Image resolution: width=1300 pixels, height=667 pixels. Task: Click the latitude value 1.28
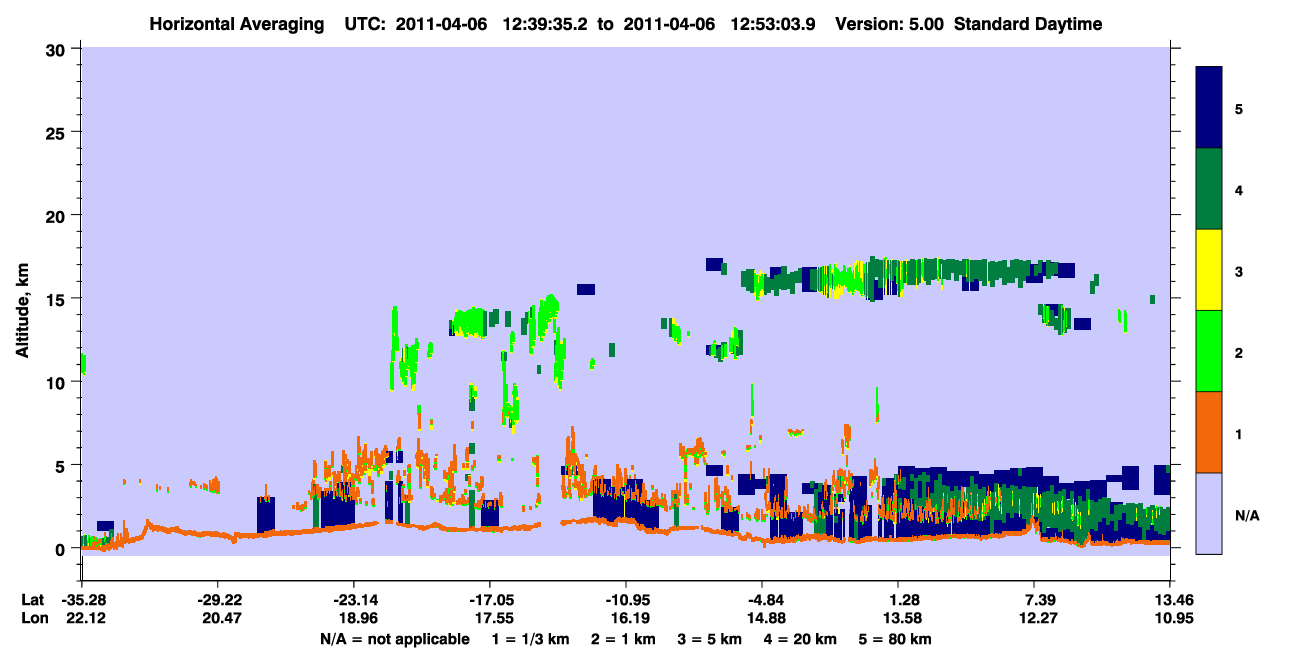click(898, 600)
